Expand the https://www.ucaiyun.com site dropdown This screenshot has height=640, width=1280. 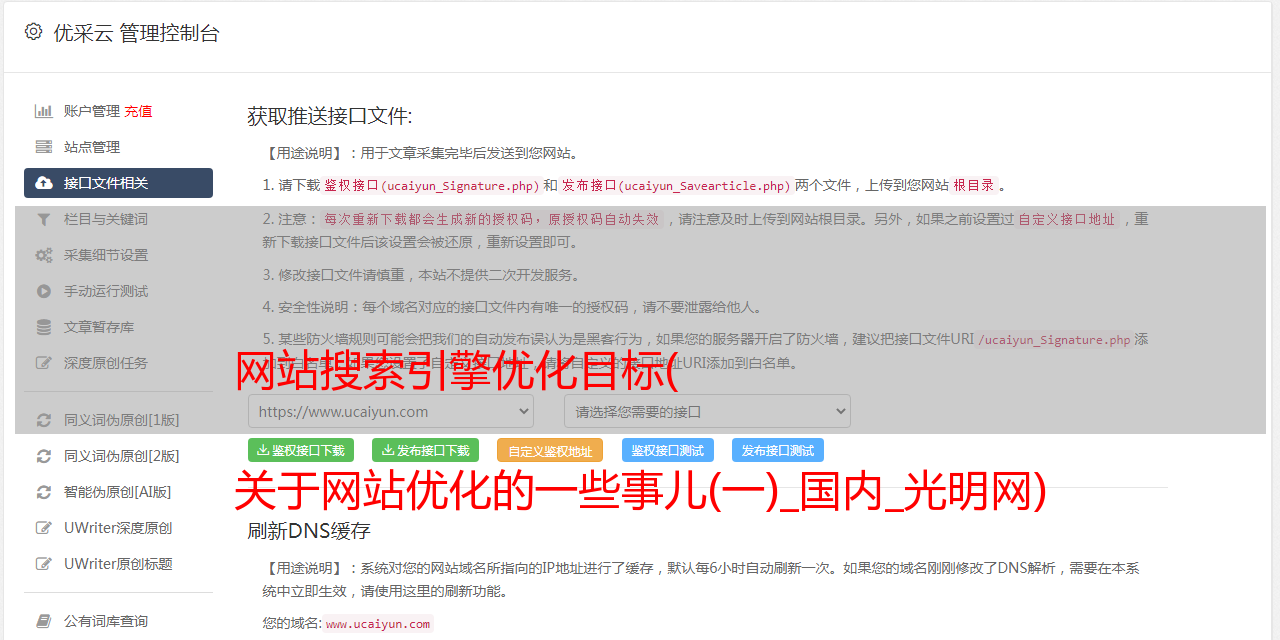click(x=391, y=411)
